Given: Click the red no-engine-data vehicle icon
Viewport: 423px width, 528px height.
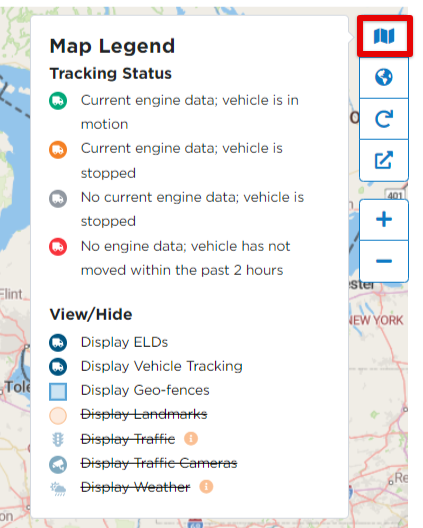Looking at the screenshot, I should point(58,247).
